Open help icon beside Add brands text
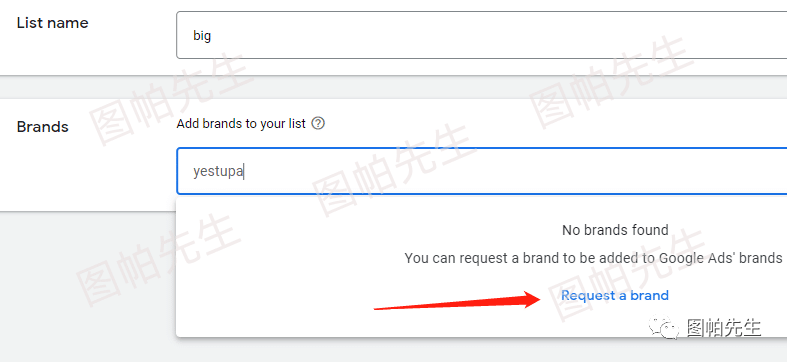 (x=318, y=124)
